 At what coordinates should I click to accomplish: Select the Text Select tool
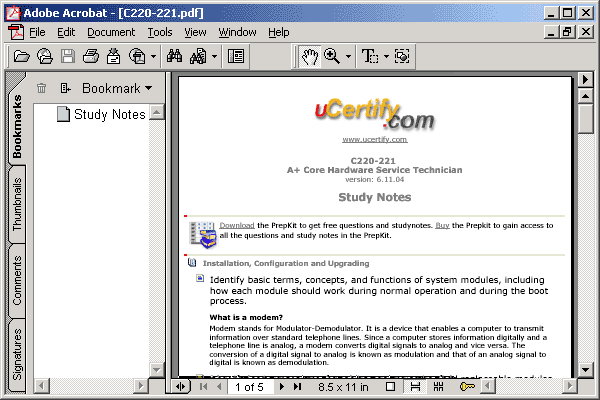[x=370, y=56]
